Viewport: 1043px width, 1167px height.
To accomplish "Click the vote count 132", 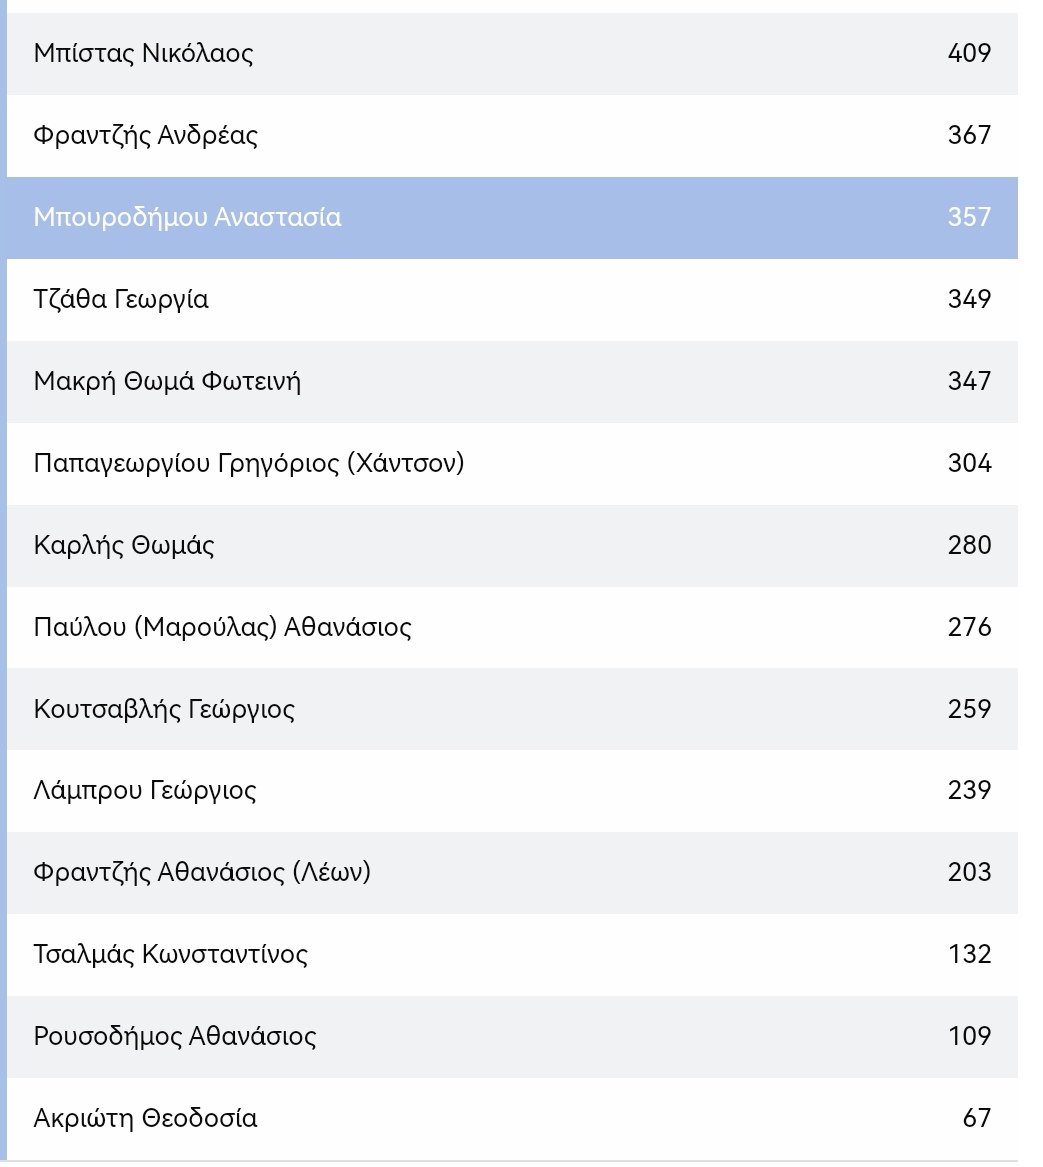I will 969,954.
